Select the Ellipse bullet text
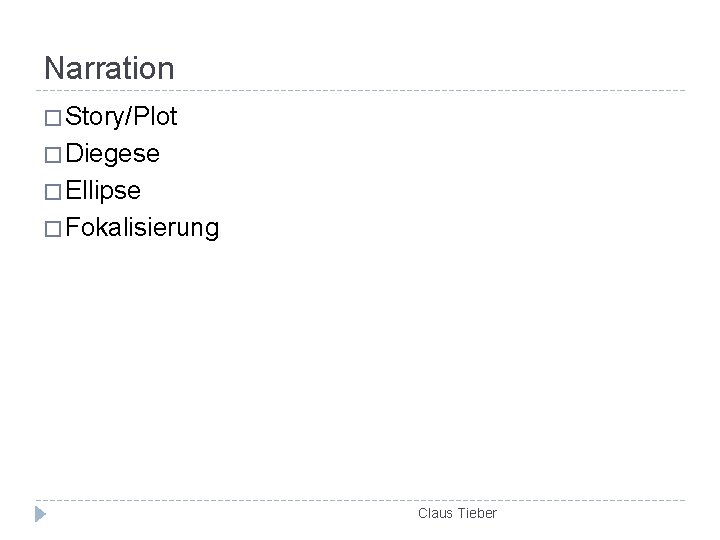Image resolution: width=720 pixels, height=540 pixels. coord(103,191)
